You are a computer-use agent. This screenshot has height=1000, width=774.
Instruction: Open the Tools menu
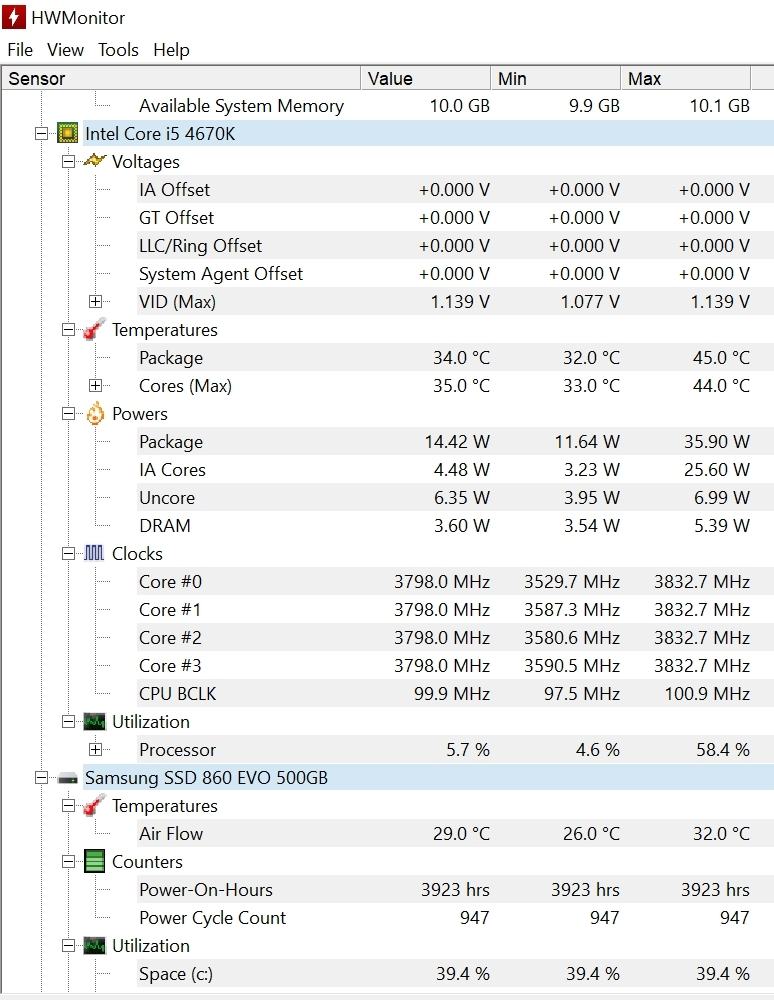(x=118, y=50)
